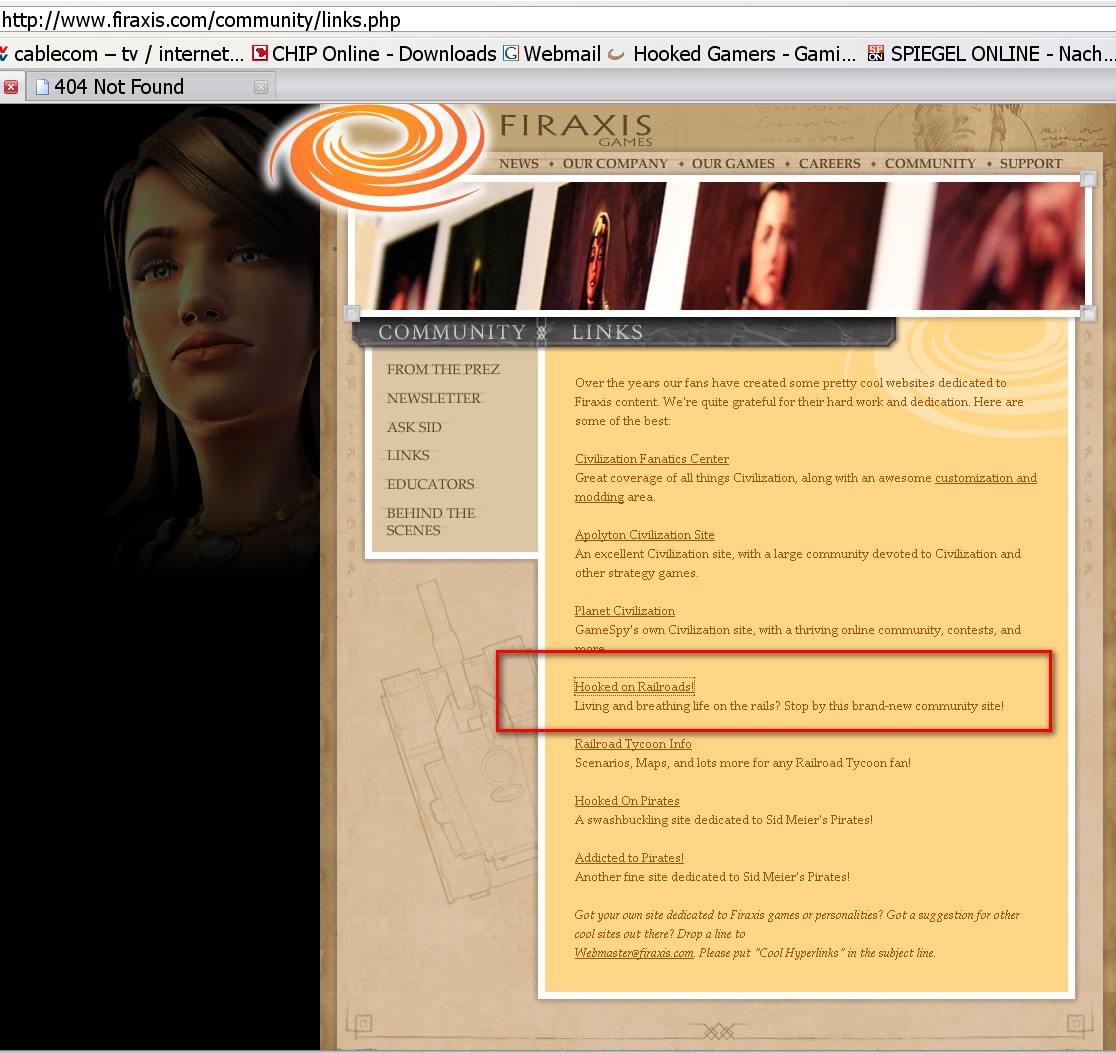Click the page icon on 404 Not Found tab
Viewport: 1116px width, 1053px height.
pos(43,87)
